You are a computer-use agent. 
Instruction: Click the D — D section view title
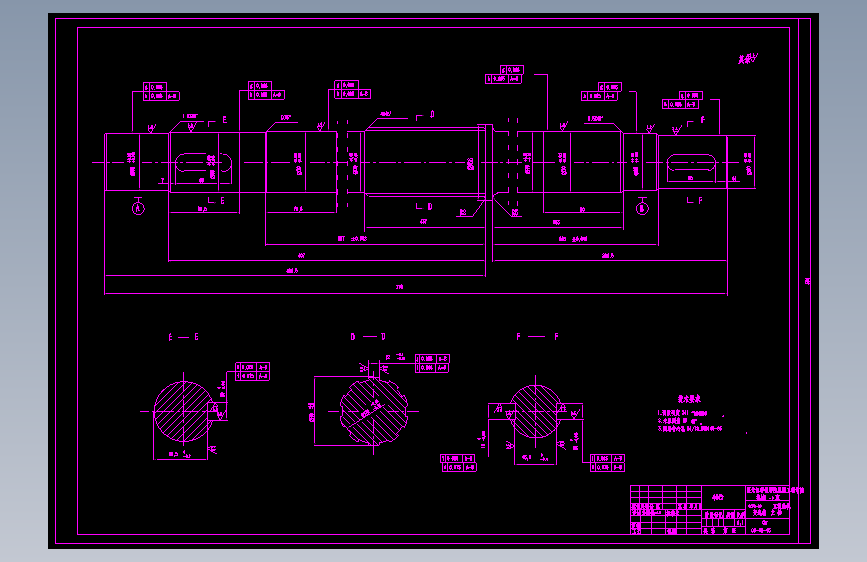(x=368, y=336)
